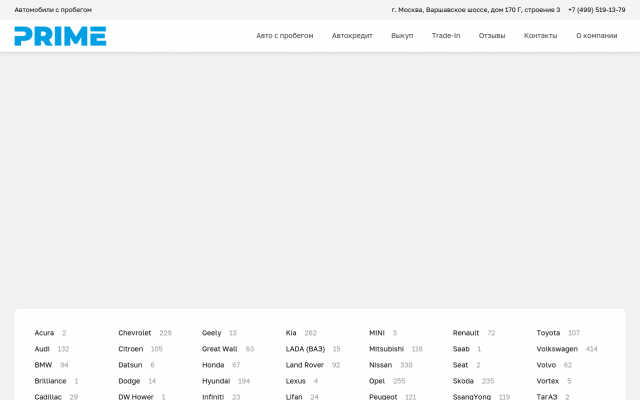Image resolution: width=640 pixels, height=400 pixels.
Task: Select the Lifan brand
Action: point(294,396)
